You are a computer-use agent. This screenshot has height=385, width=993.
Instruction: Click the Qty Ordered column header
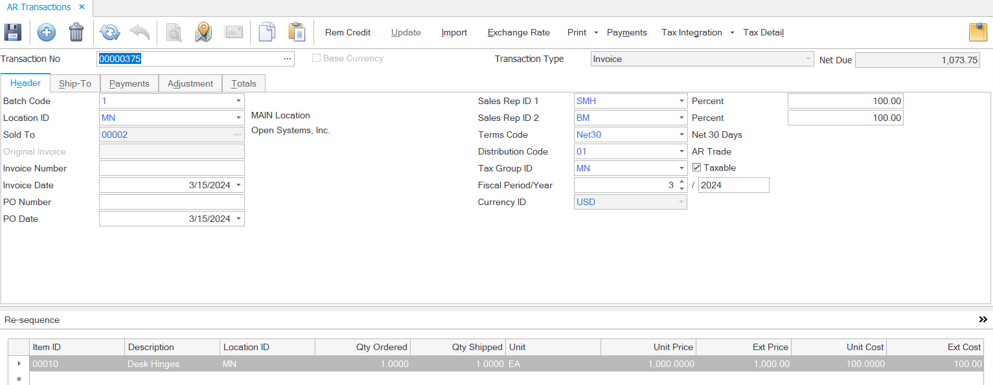[363, 347]
